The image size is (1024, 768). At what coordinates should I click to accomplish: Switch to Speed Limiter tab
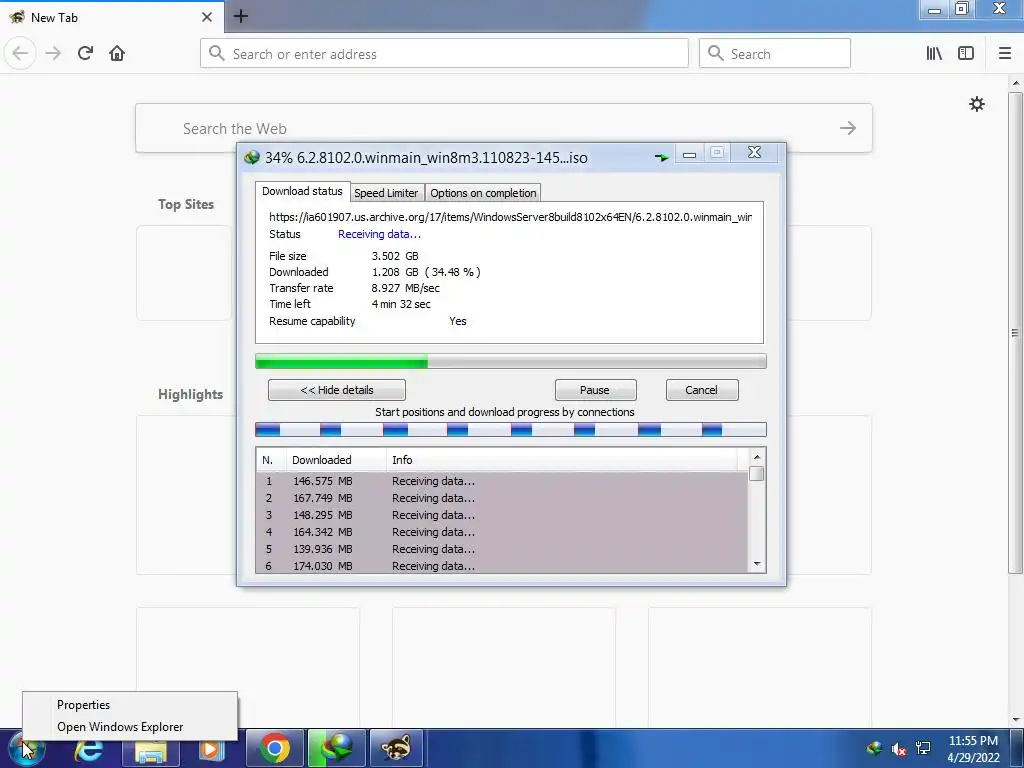tap(386, 193)
